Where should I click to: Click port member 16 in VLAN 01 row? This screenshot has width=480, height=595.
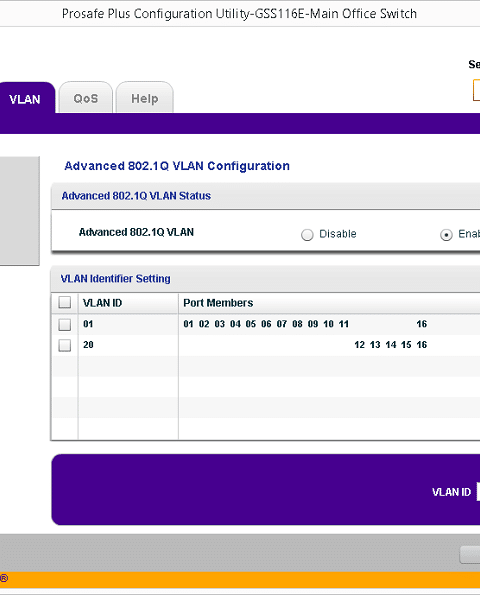[422, 324]
